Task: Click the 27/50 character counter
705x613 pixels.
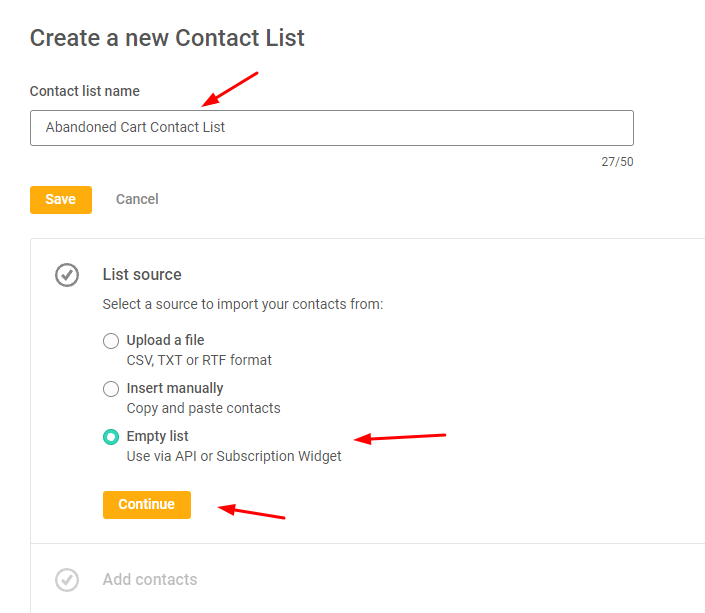Action: click(x=617, y=161)
